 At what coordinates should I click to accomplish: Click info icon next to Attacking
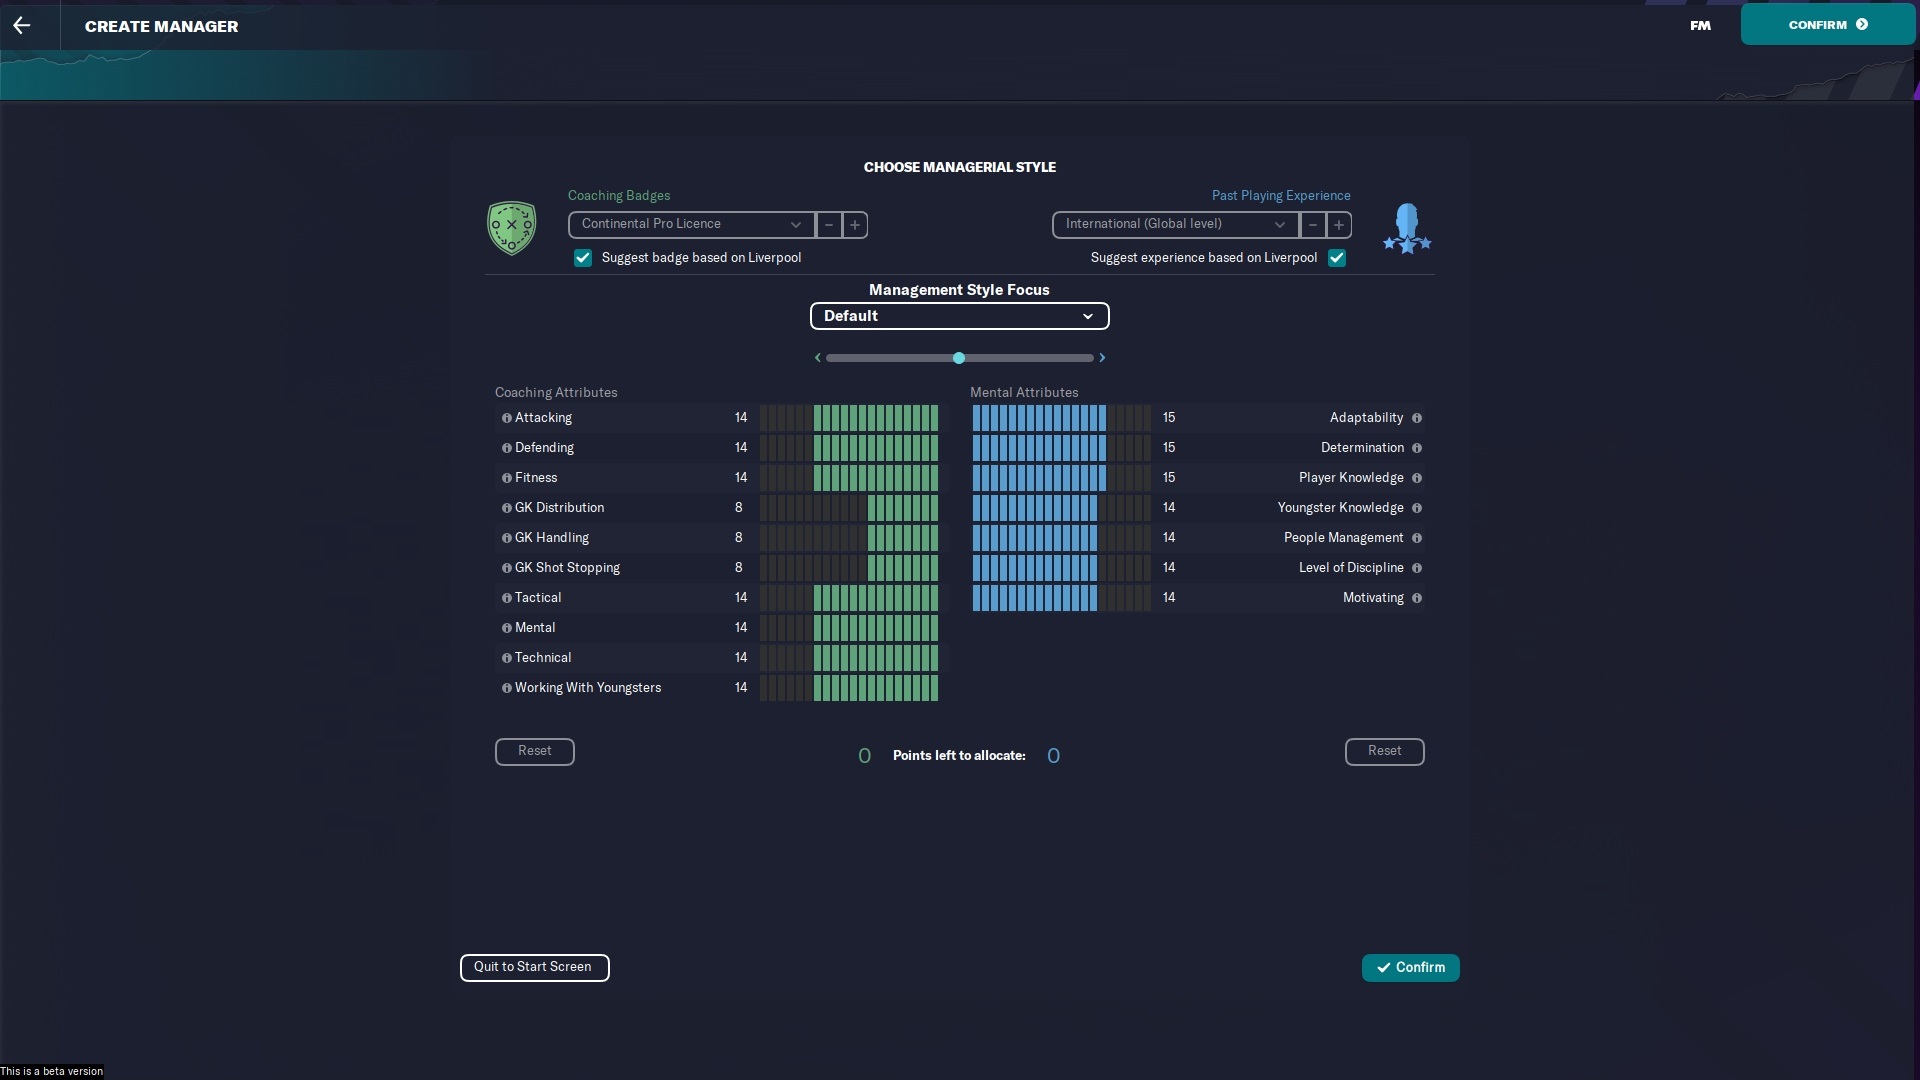(506, 418)
